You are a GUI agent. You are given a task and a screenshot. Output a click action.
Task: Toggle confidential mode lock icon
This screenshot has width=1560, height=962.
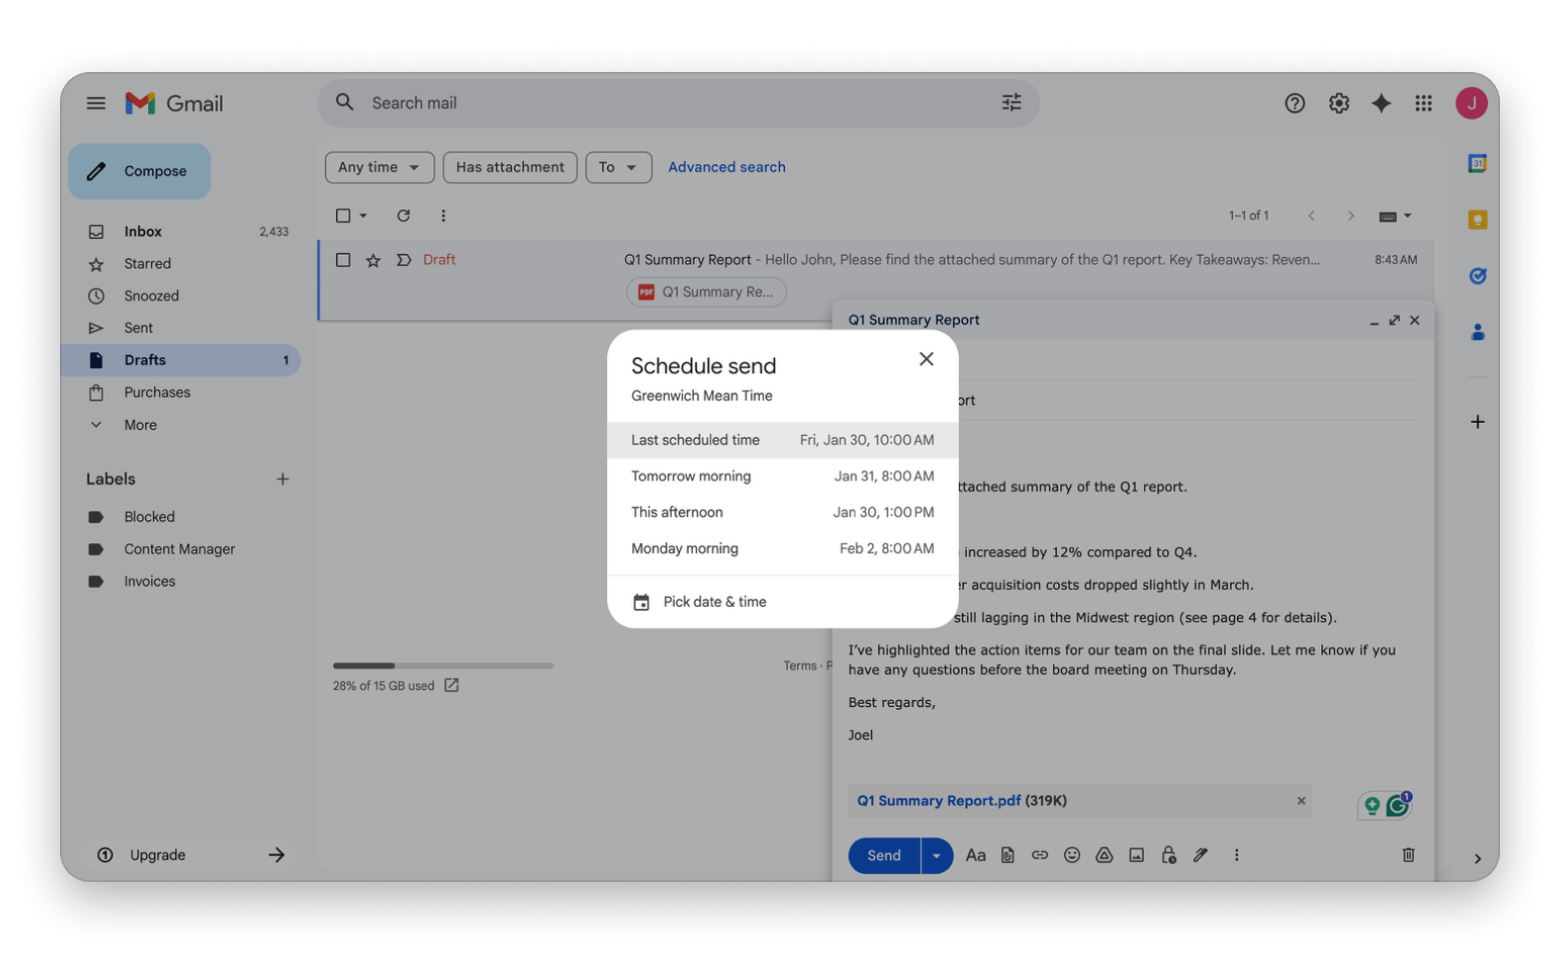click(x=1168, y=855)
